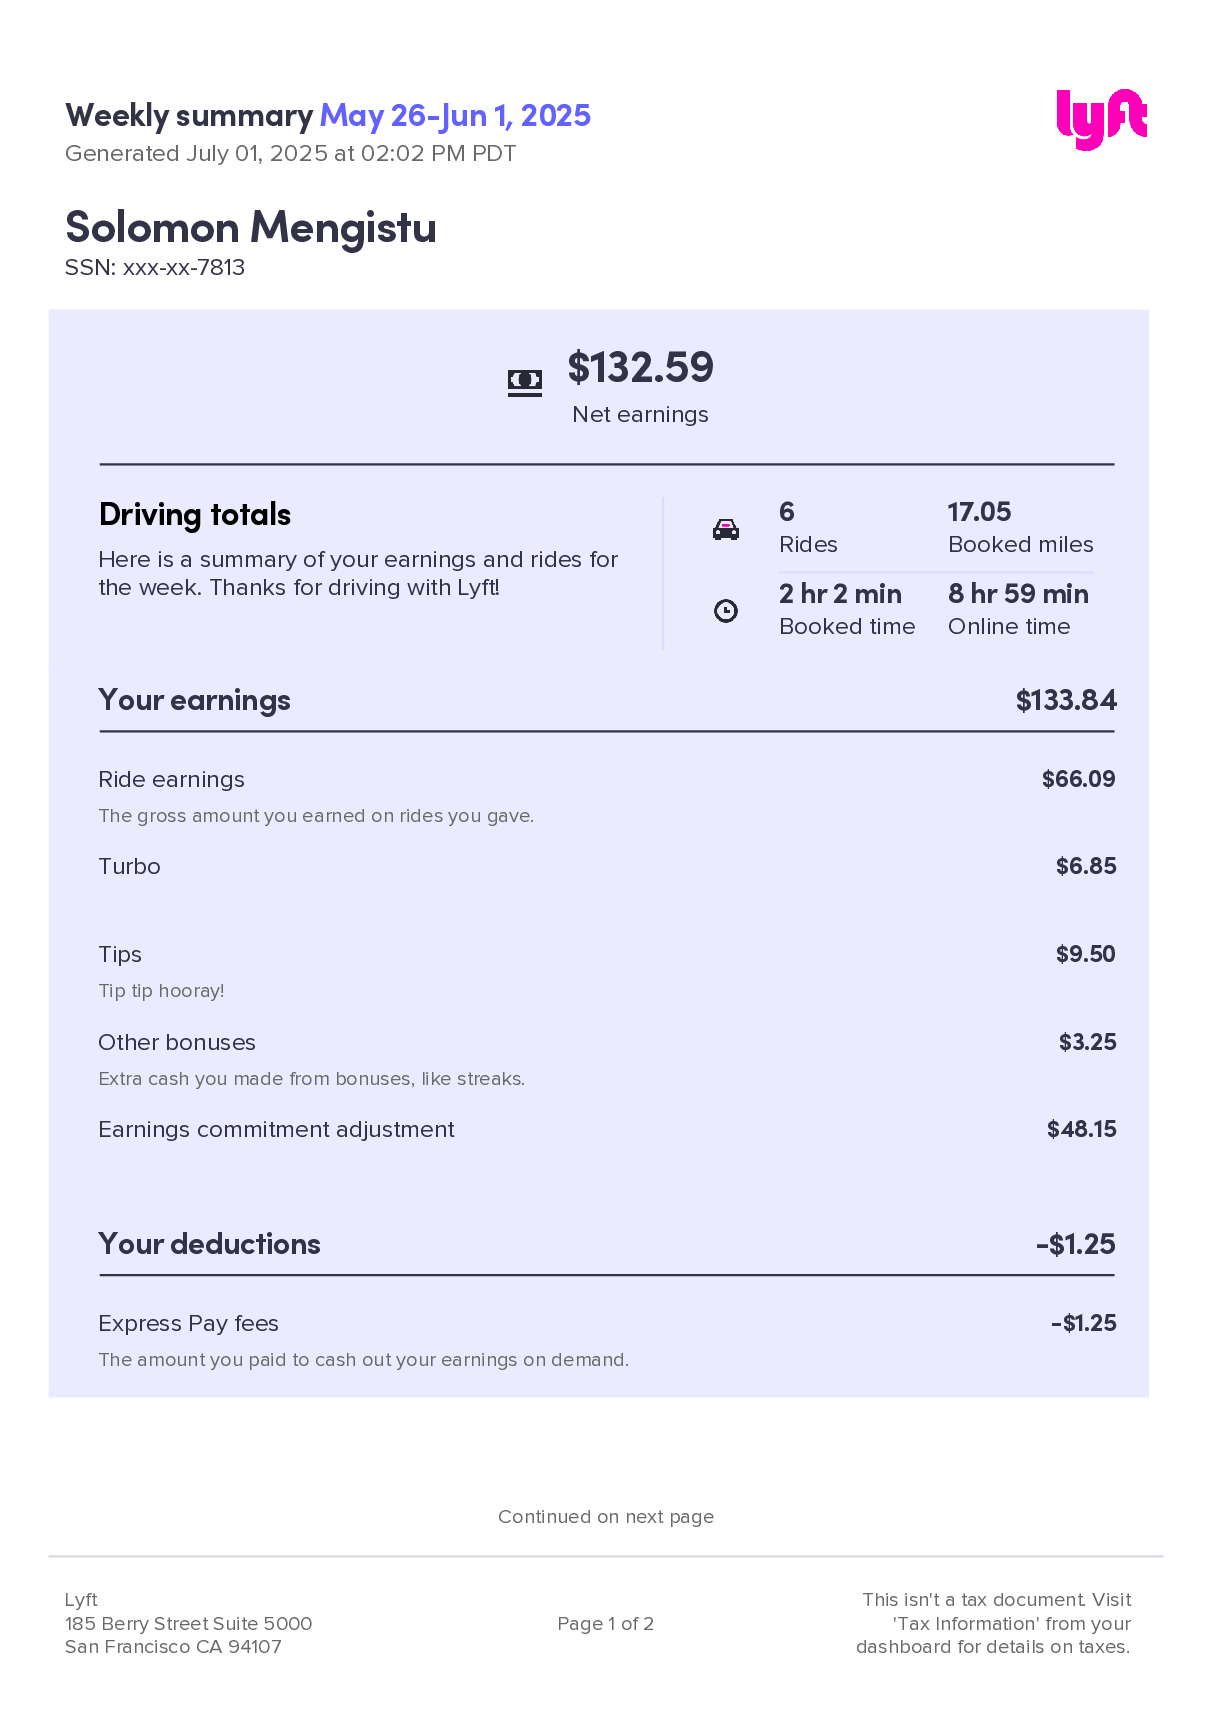
Task: Click the 17.05 Booked miles value
Action: pyautogui.click(x=979, y=512)
